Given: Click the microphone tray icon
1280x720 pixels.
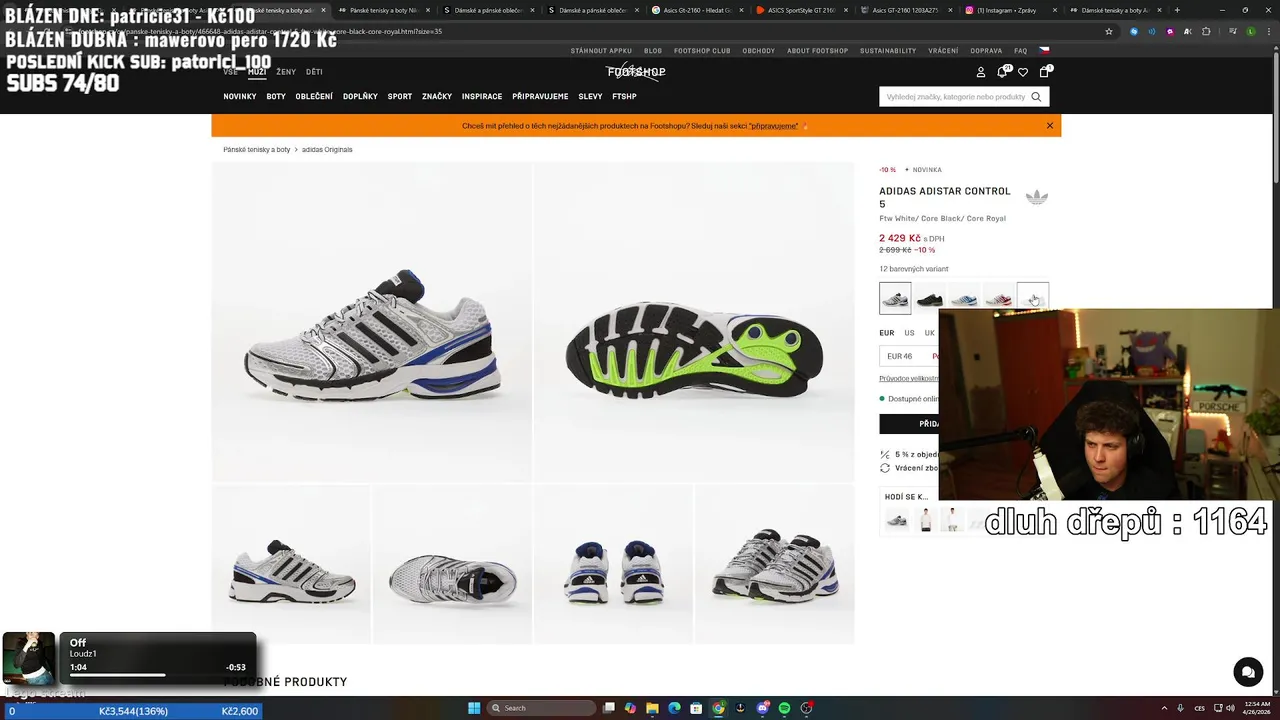Looking at the screenshot, I should 1180,708.
